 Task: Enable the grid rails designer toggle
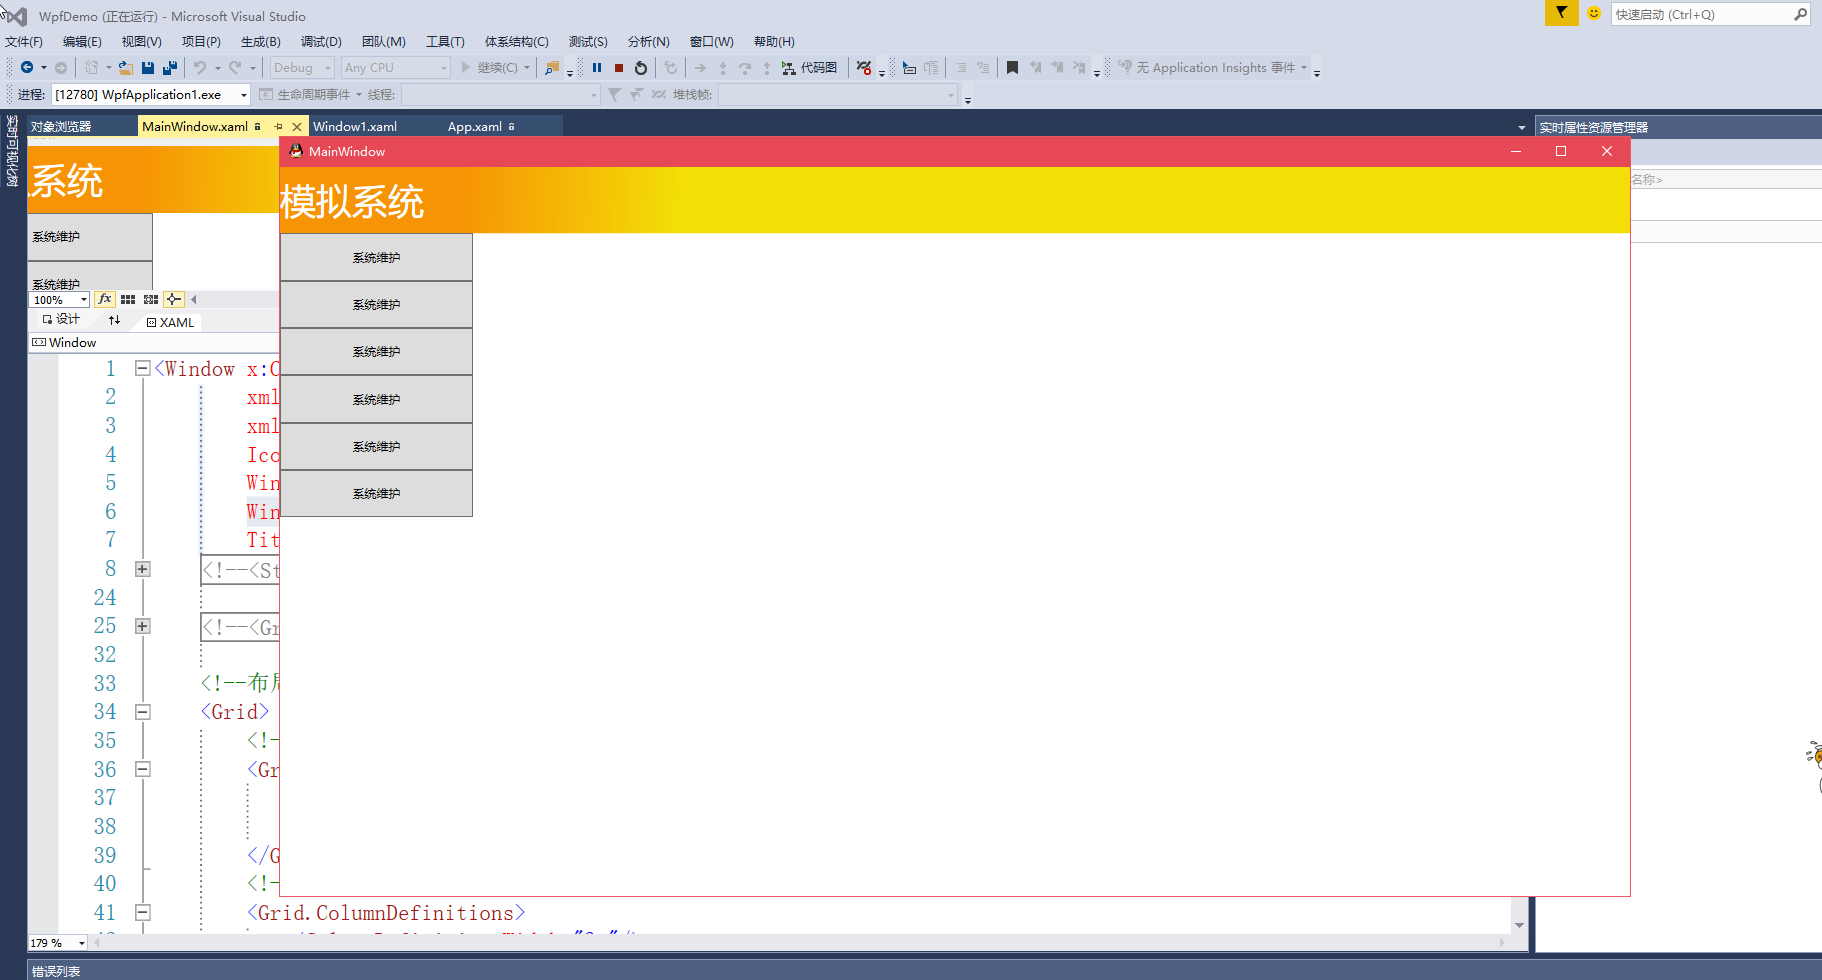pos(128,299)
